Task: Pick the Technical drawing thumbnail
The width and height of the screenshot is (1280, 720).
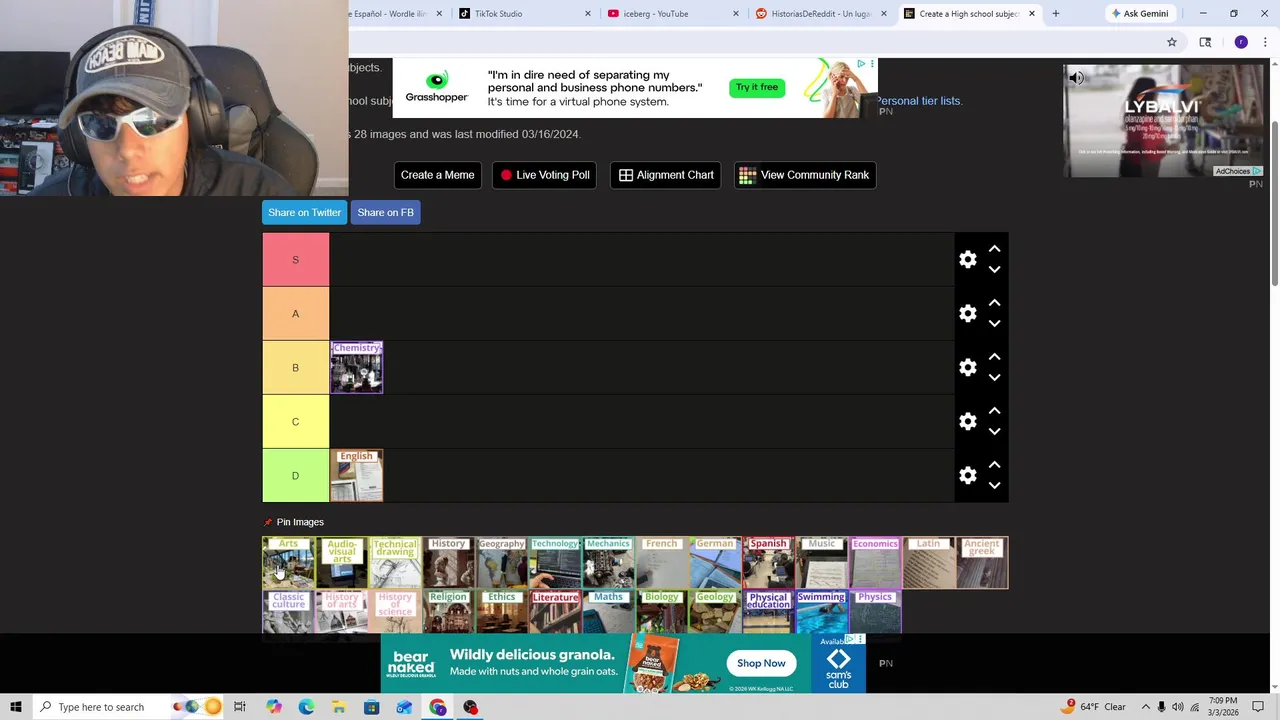Action: (395, 562)
